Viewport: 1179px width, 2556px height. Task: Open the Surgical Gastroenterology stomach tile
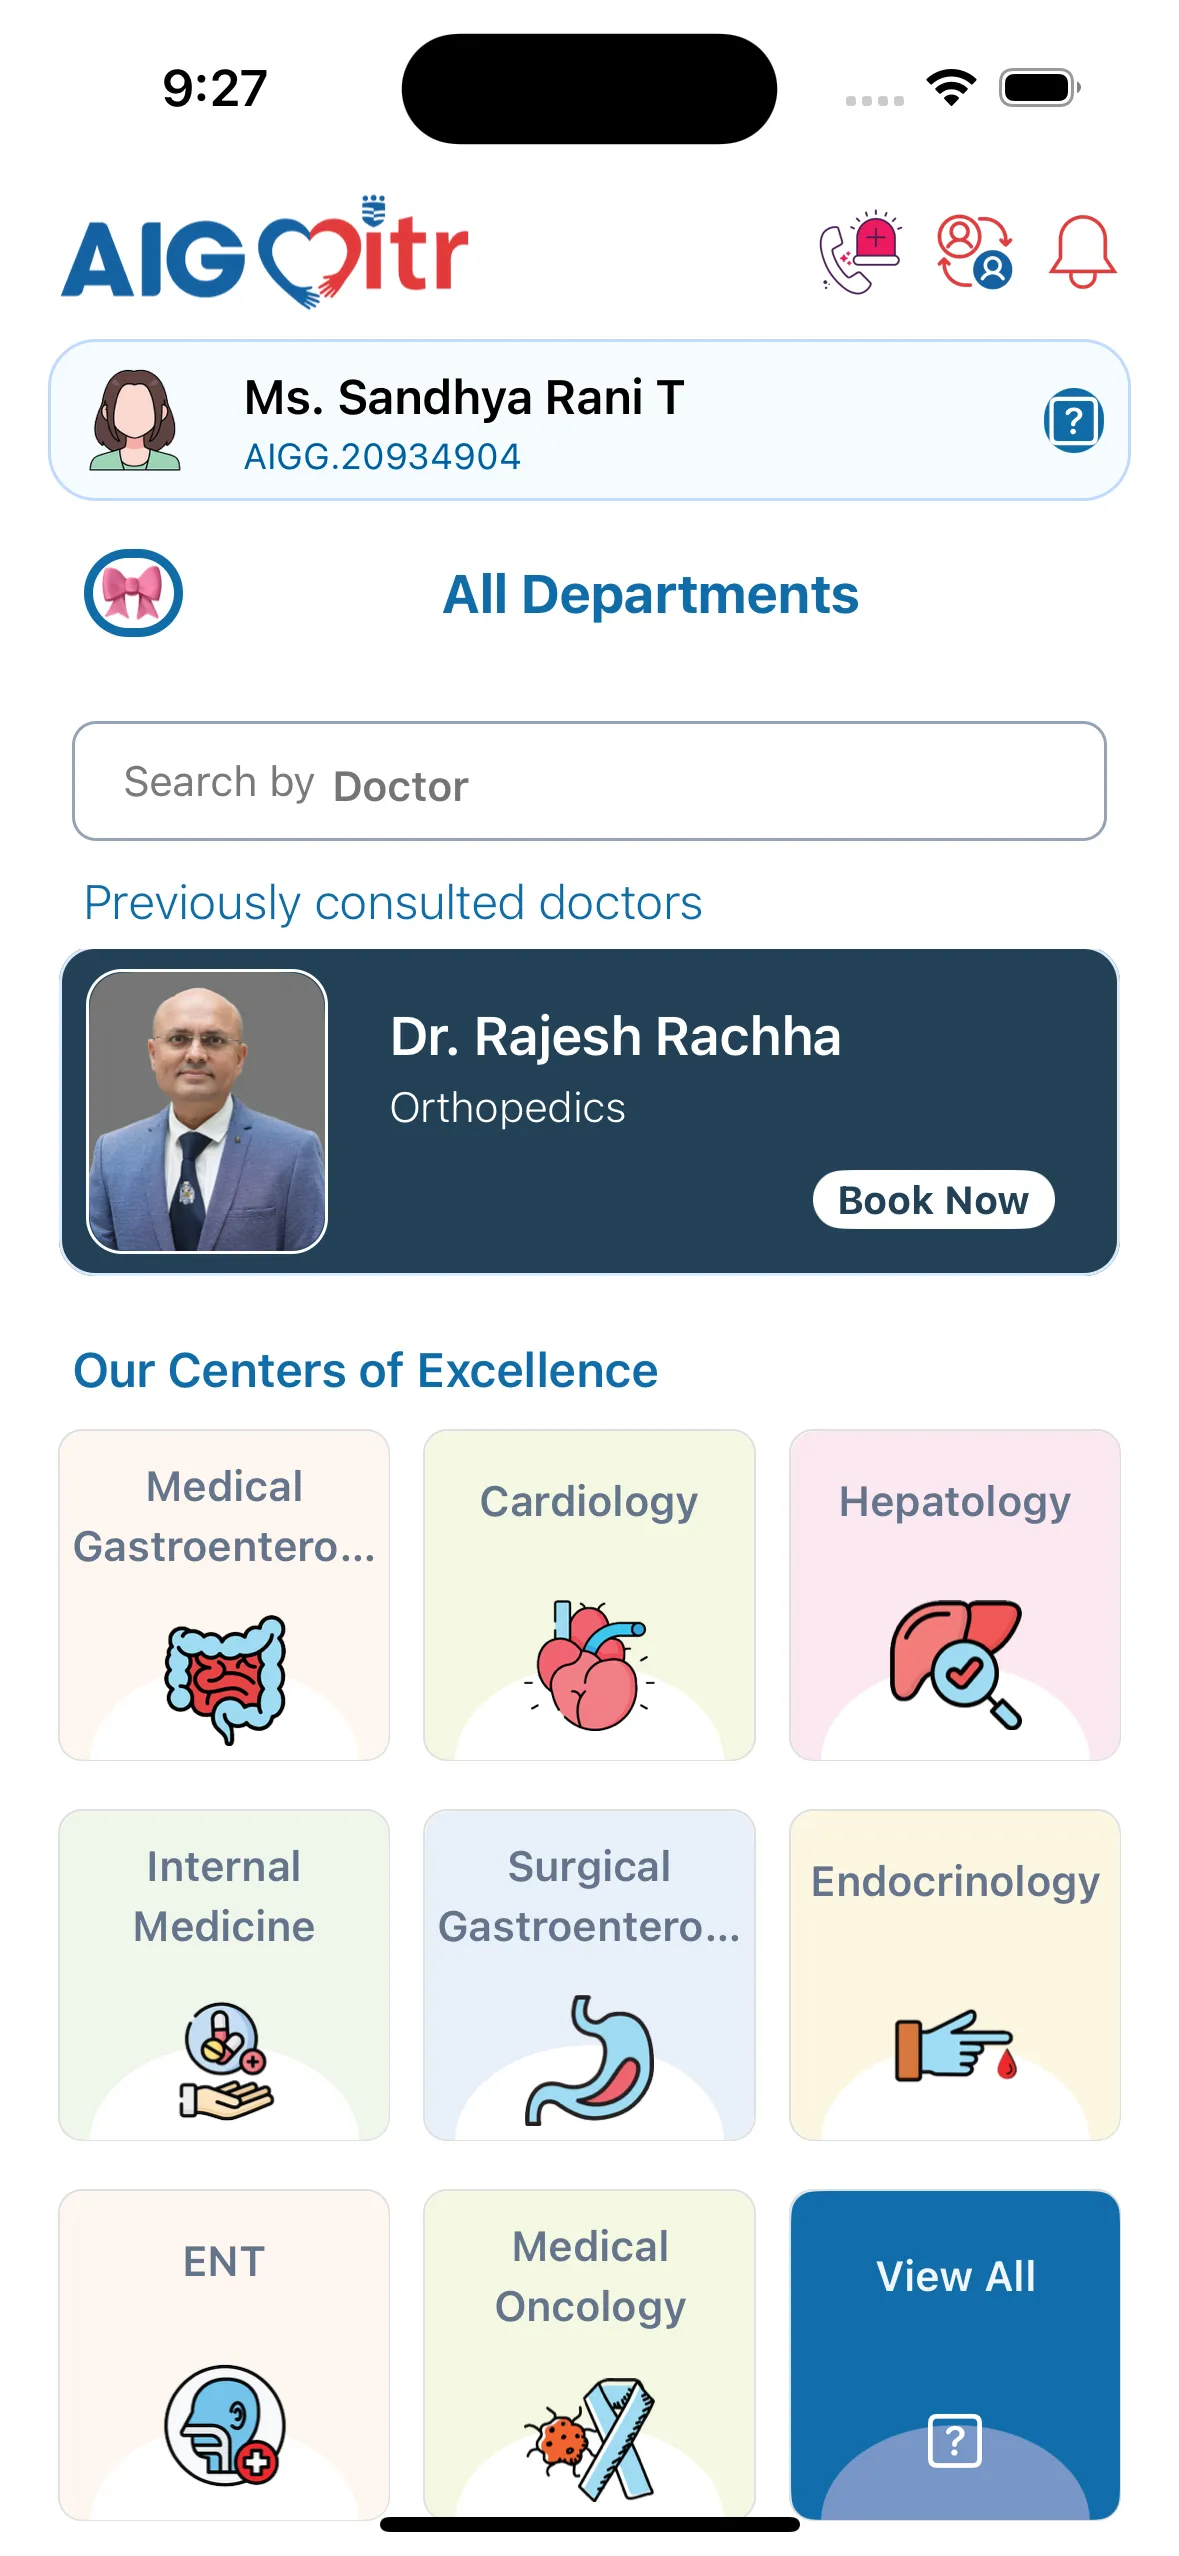coord(589,1974)
